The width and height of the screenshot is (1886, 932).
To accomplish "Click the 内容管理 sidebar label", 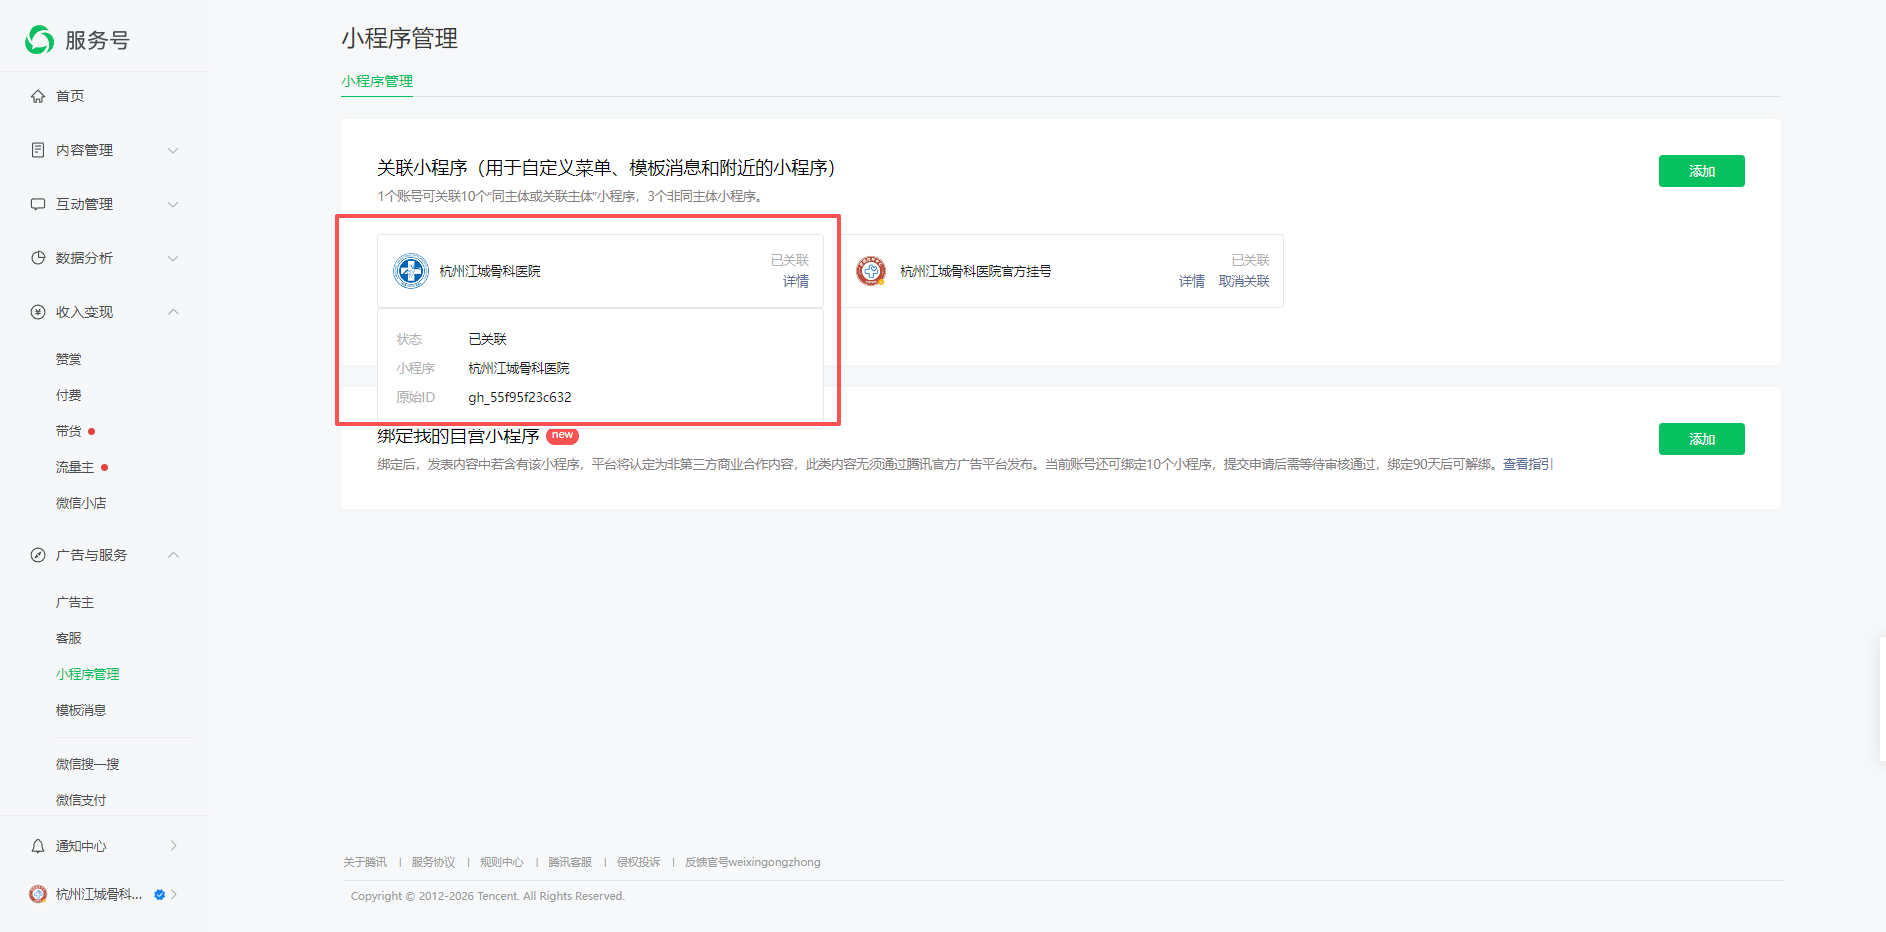I will click(85, 150).
